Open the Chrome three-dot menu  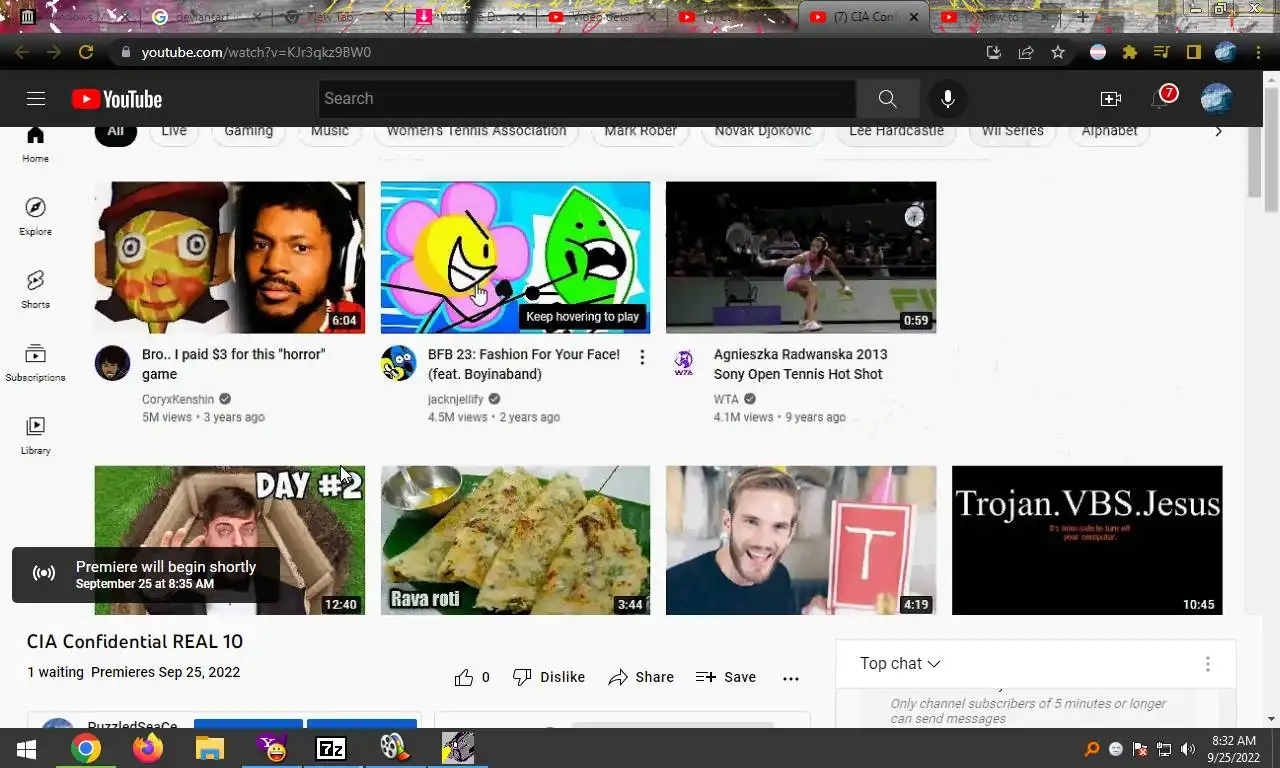(x=1258, y=52)
